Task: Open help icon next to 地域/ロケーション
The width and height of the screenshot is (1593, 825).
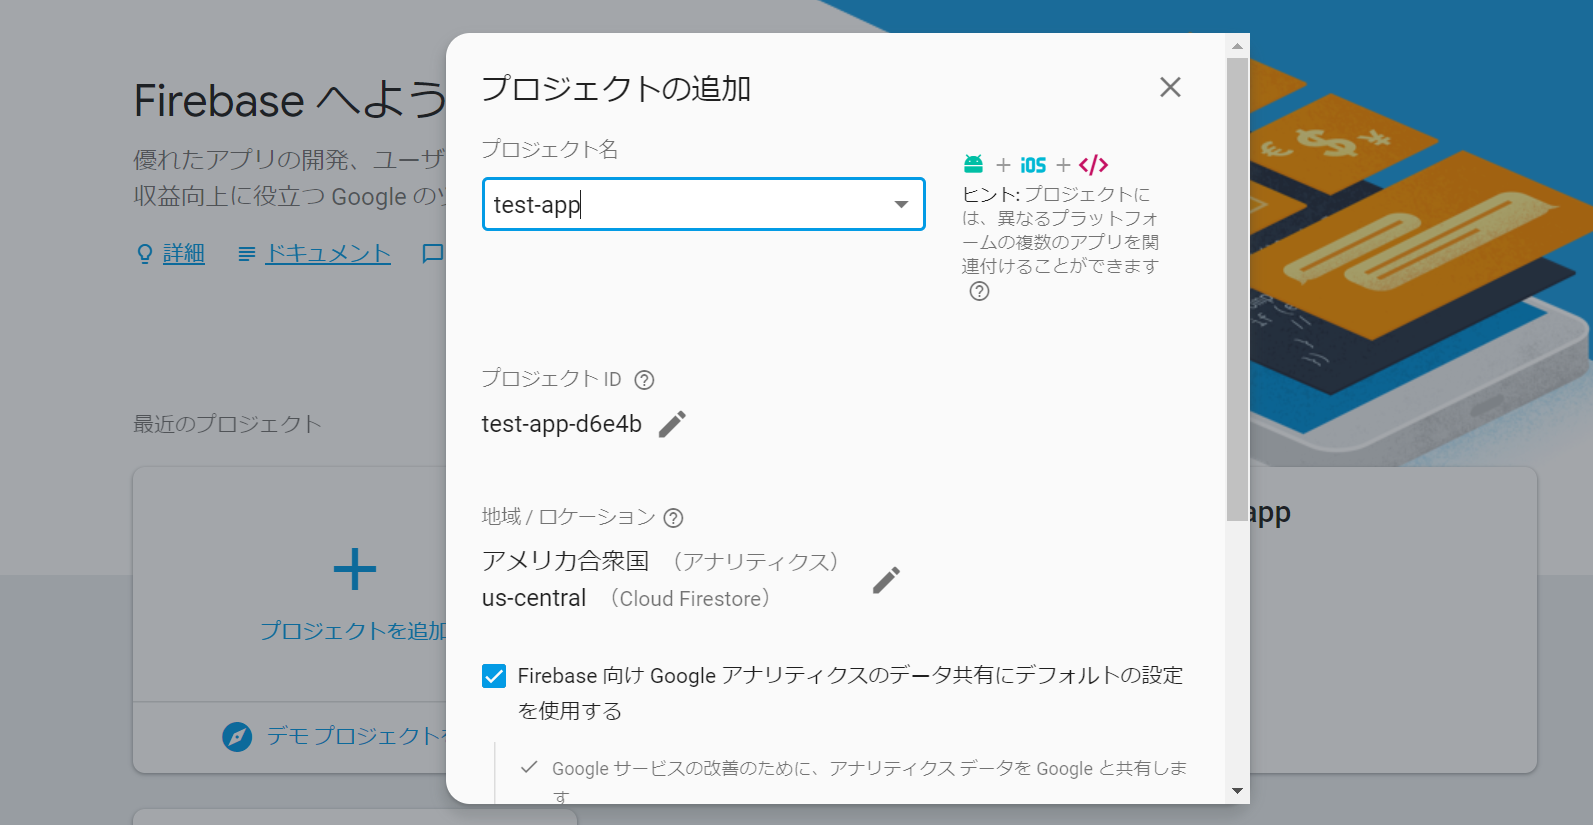Action: (674, 518)
